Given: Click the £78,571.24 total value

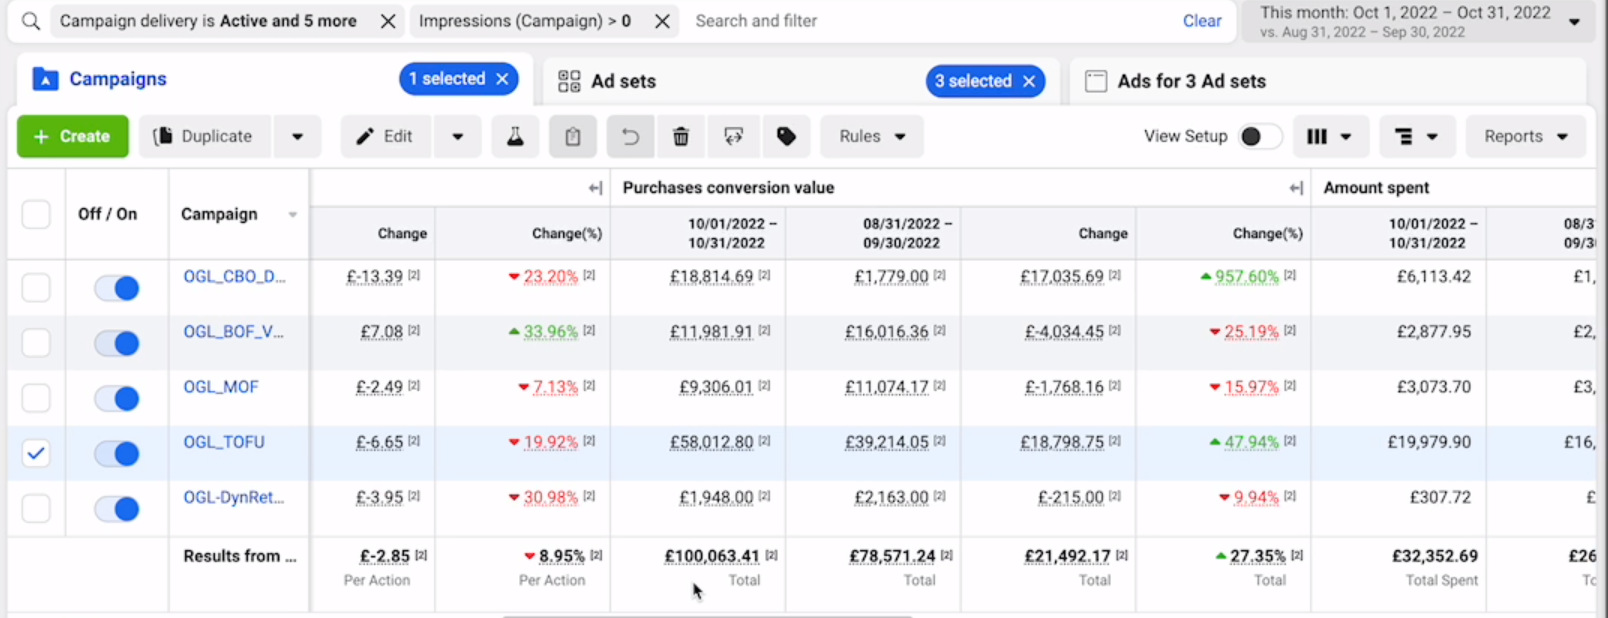Looking at the screenshot, I should pos(893,556).
